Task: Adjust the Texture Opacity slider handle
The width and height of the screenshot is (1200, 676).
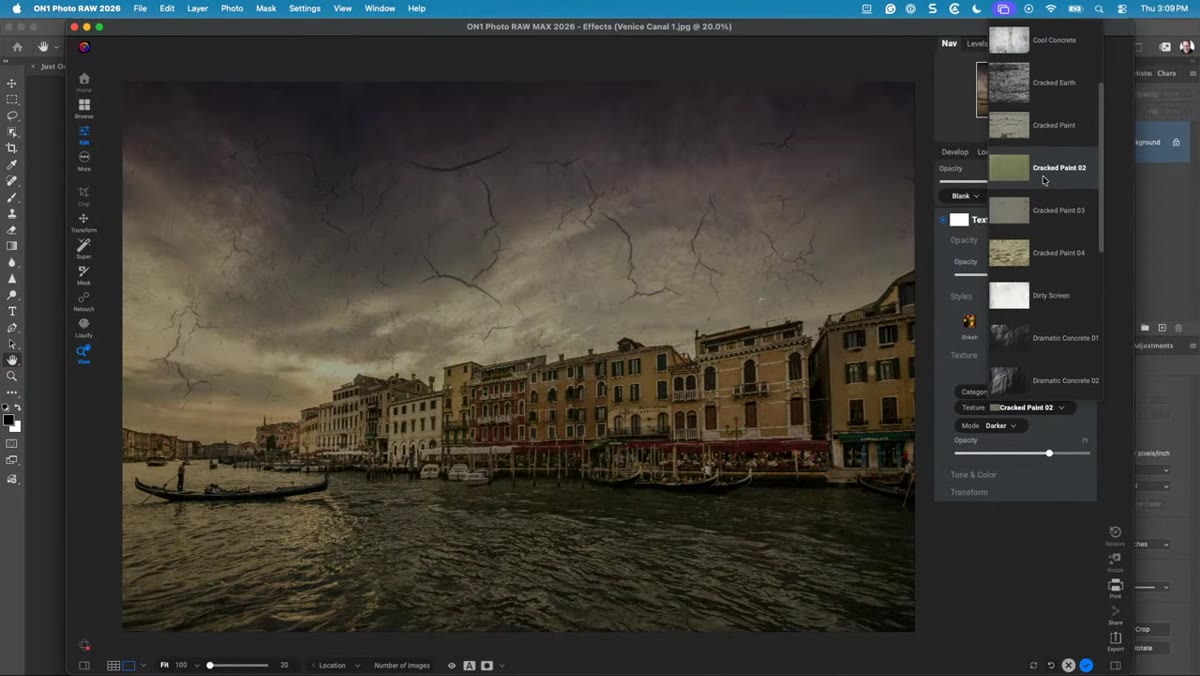Action: tap(1049, 453)
